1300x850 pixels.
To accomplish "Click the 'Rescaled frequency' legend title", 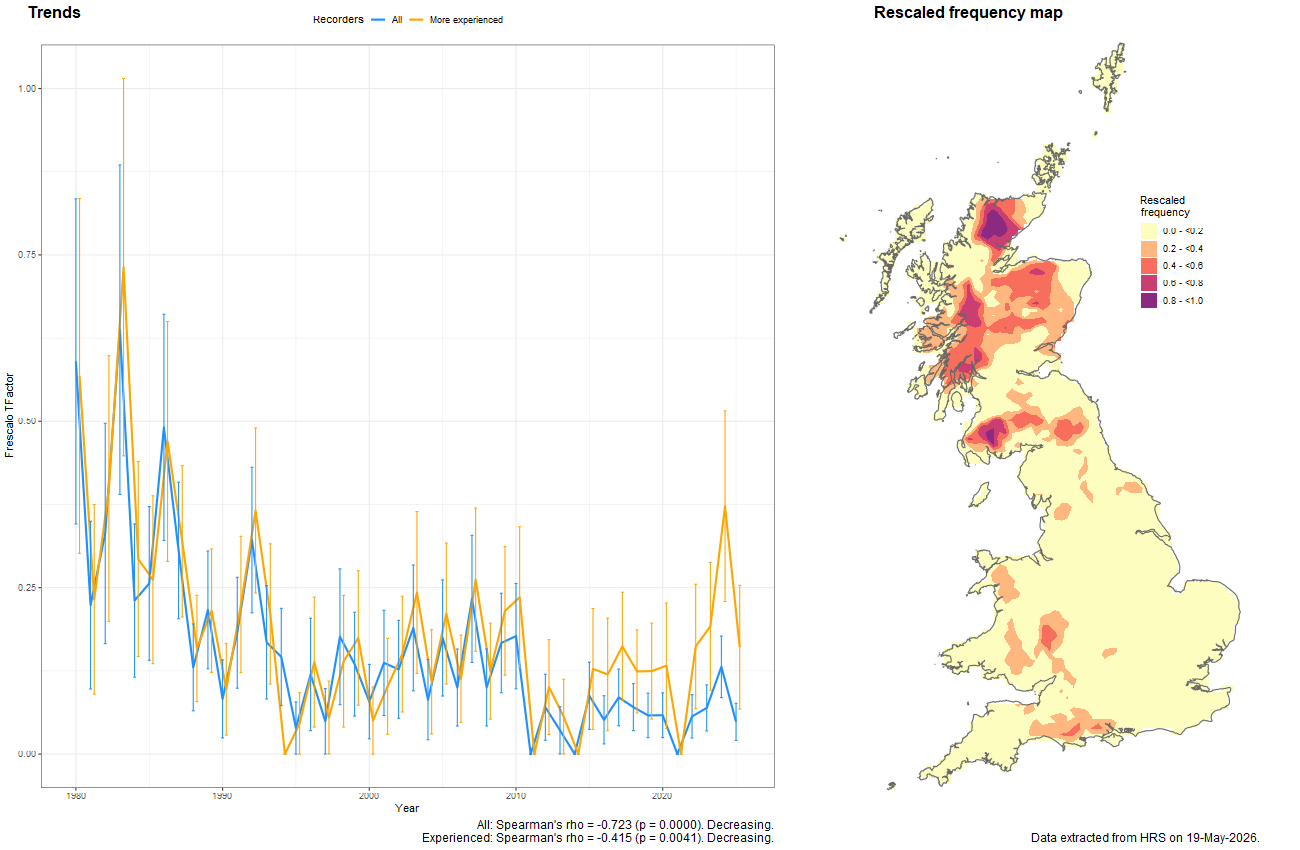I will click(x=1165, y=206).
